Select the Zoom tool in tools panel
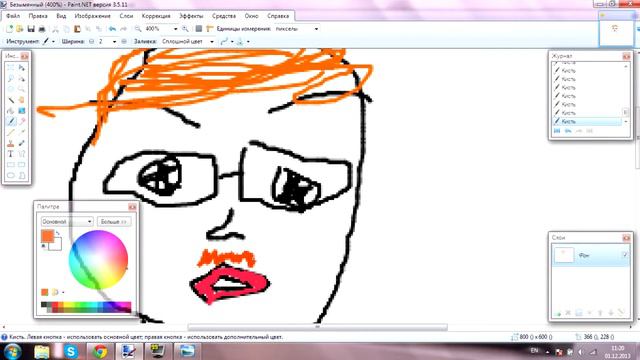This screenshot has width=640, height=360. pyautogui.click(x=22, y=89)
